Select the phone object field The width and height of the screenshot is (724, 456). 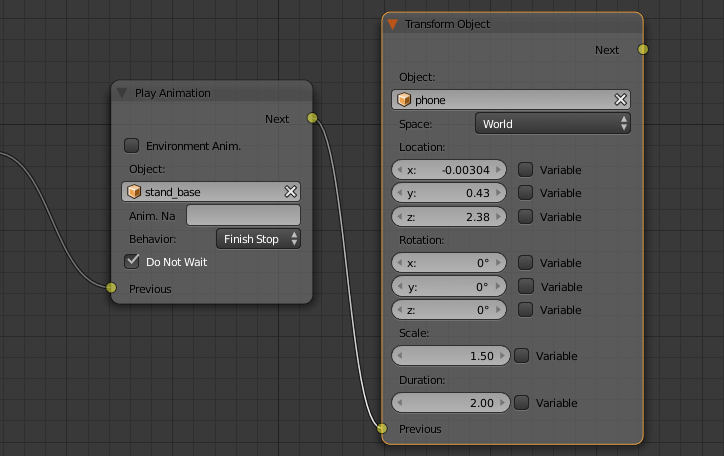511,100
